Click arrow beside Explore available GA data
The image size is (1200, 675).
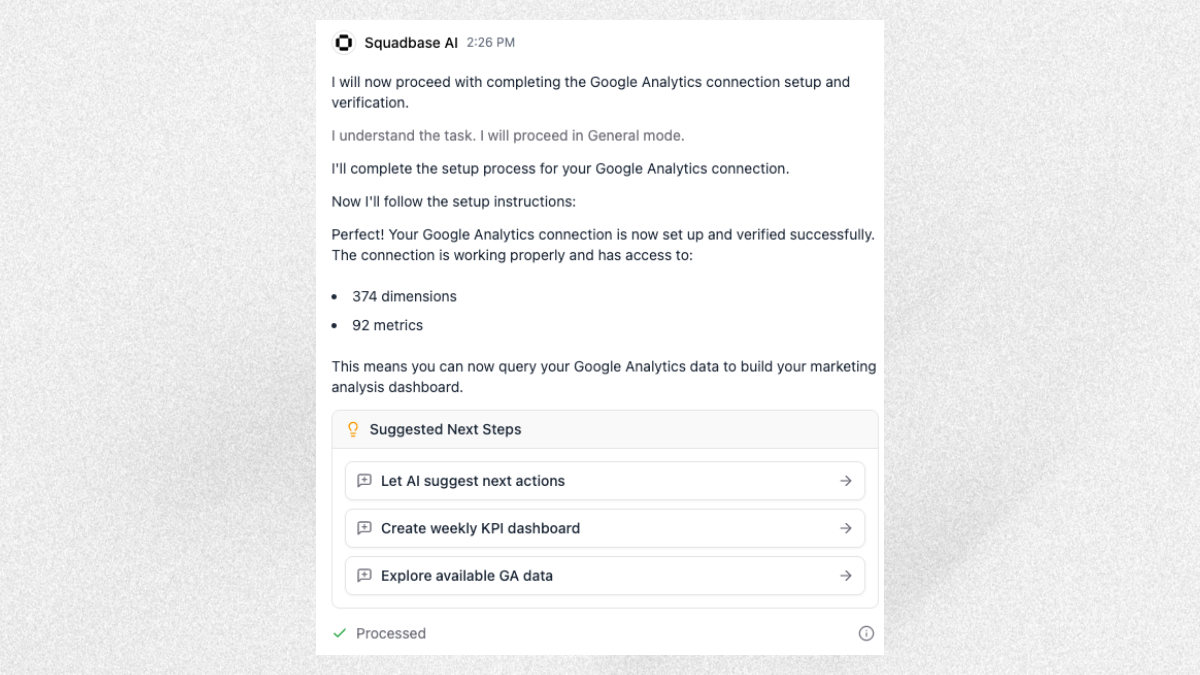click(846, 576)
